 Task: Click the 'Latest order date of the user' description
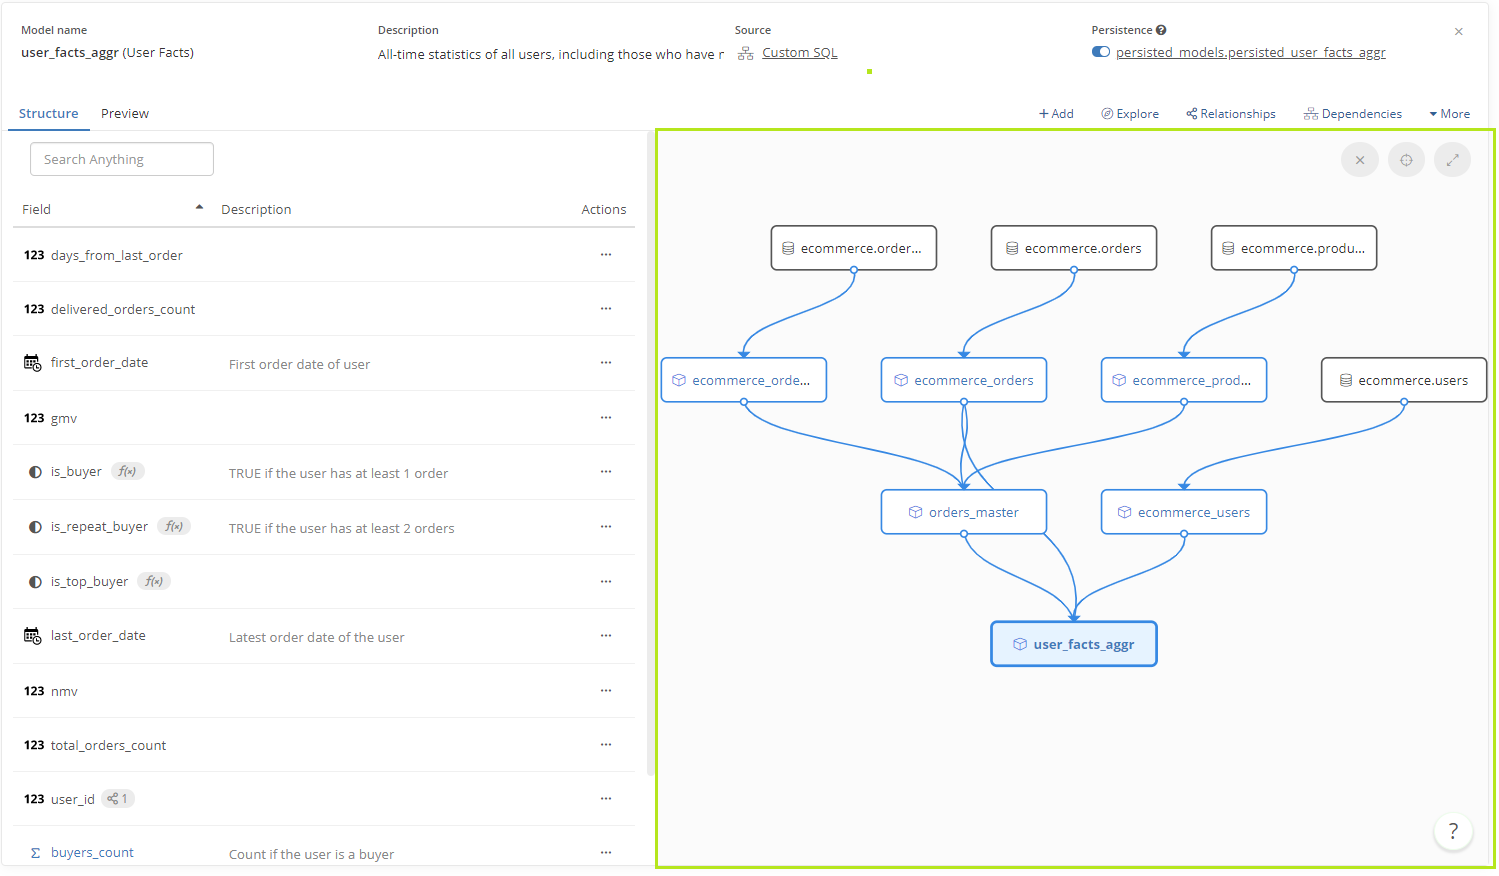[317, 637]
